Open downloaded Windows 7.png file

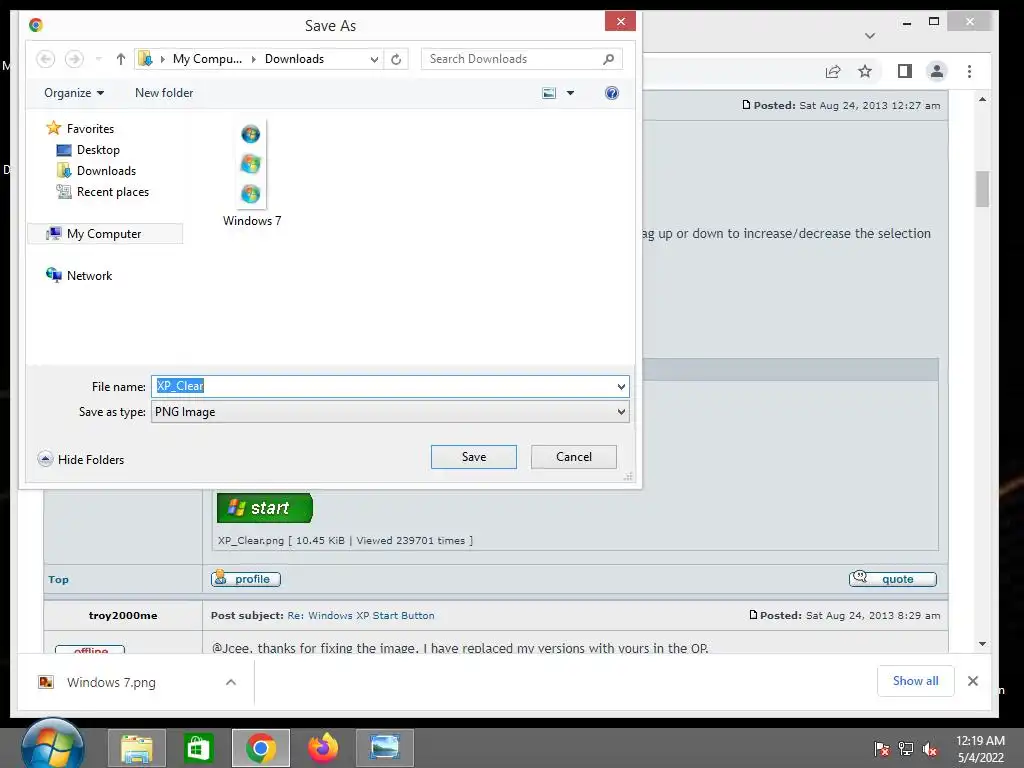tap(111, 682)
